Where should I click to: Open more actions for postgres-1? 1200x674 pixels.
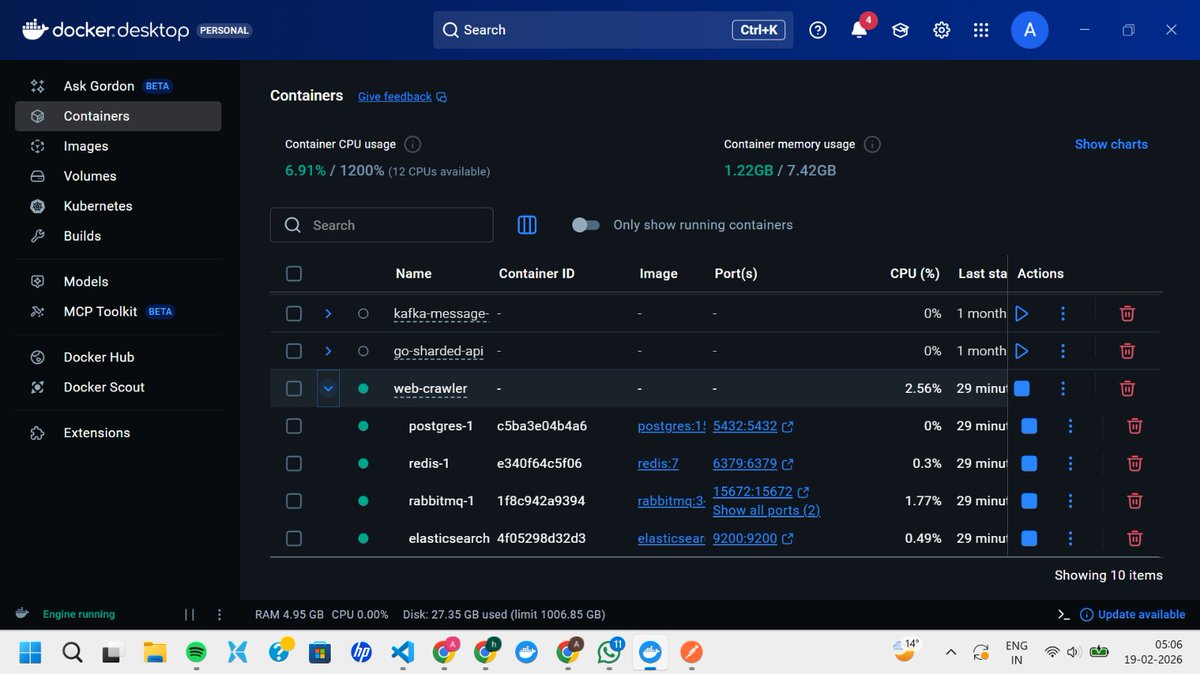click(1071, 426)
